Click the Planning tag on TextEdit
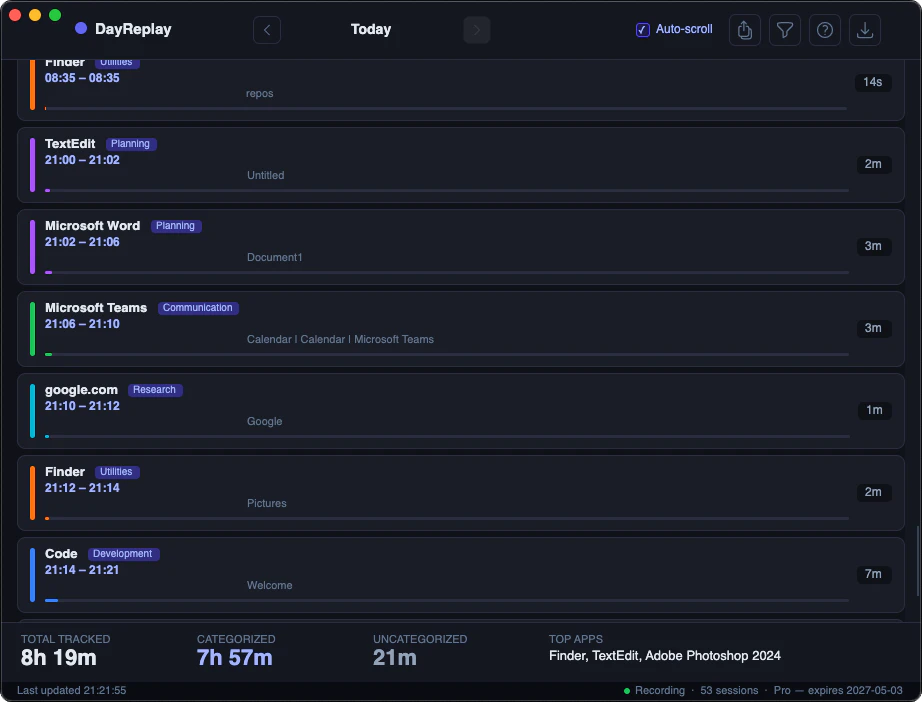This screenshot has height=702, width=922. (131, 143)
